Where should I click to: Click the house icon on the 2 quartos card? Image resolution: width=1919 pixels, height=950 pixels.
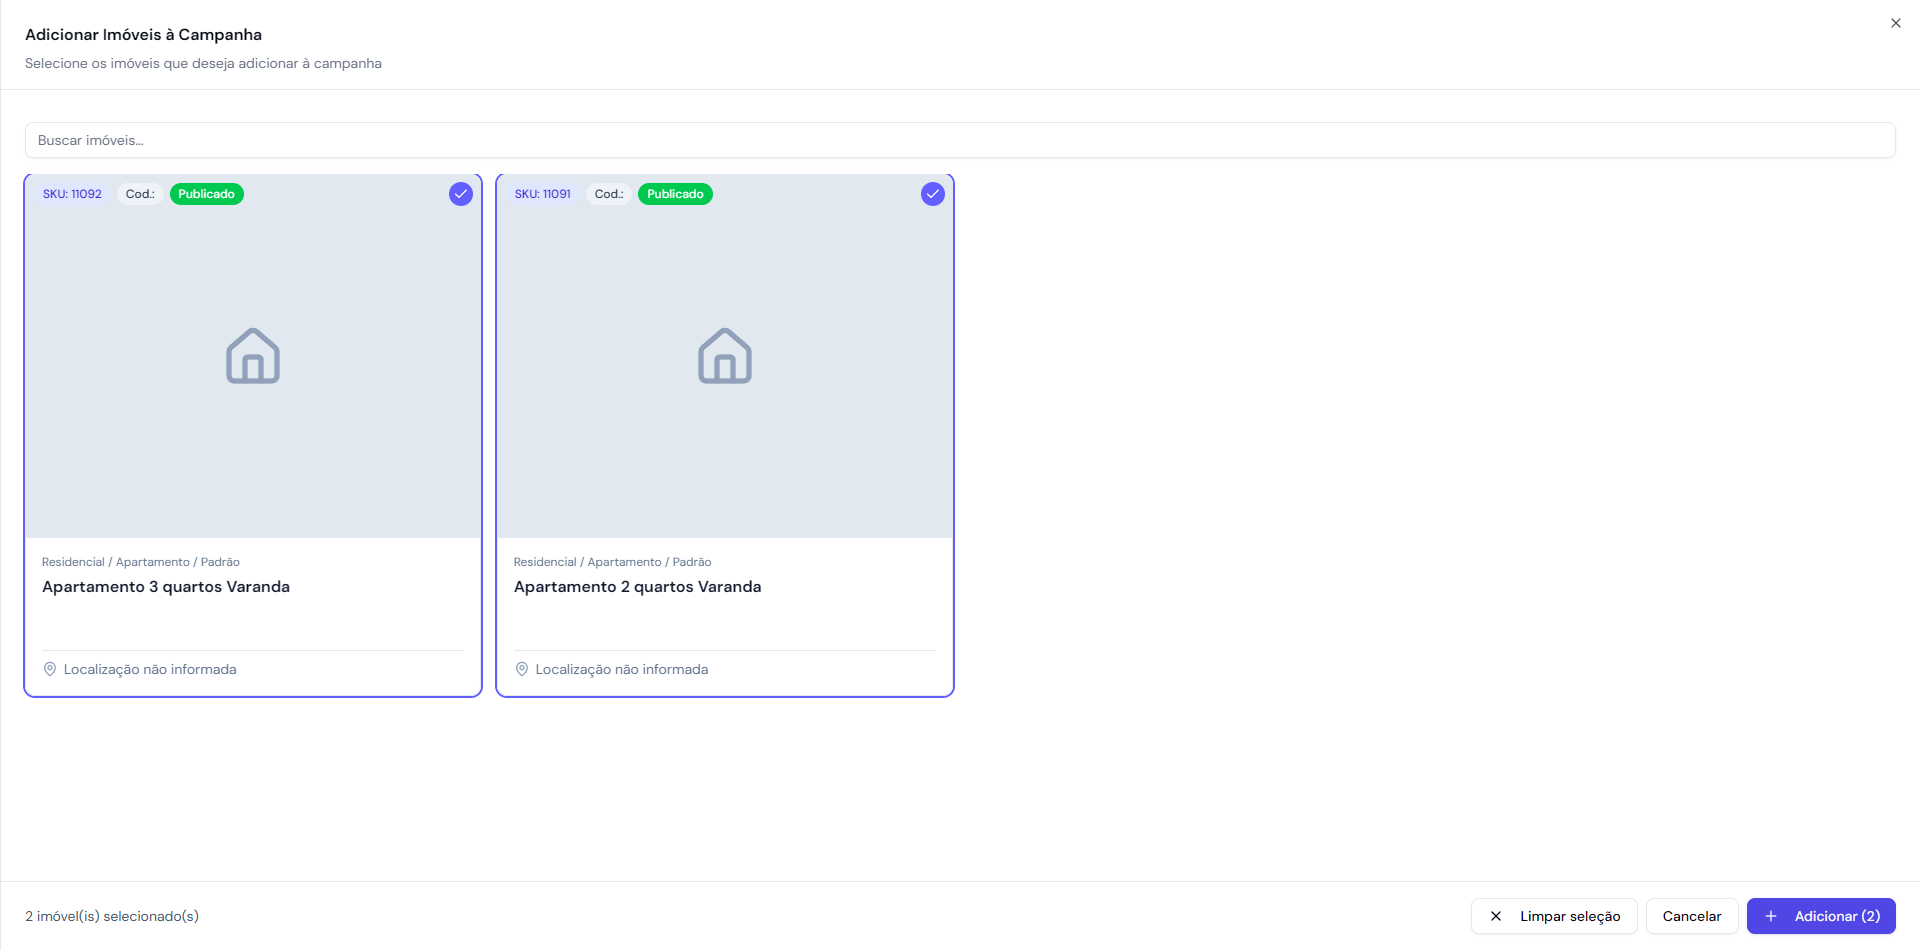tap(725, 356)
